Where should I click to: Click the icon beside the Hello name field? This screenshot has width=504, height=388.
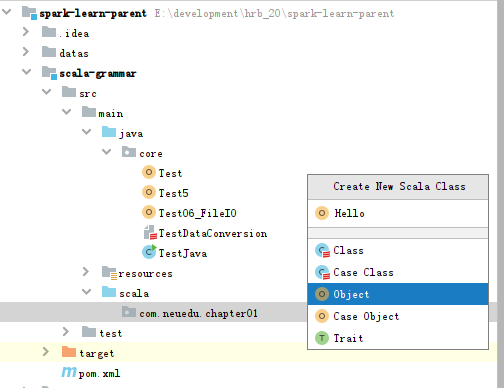click(322, 213)
